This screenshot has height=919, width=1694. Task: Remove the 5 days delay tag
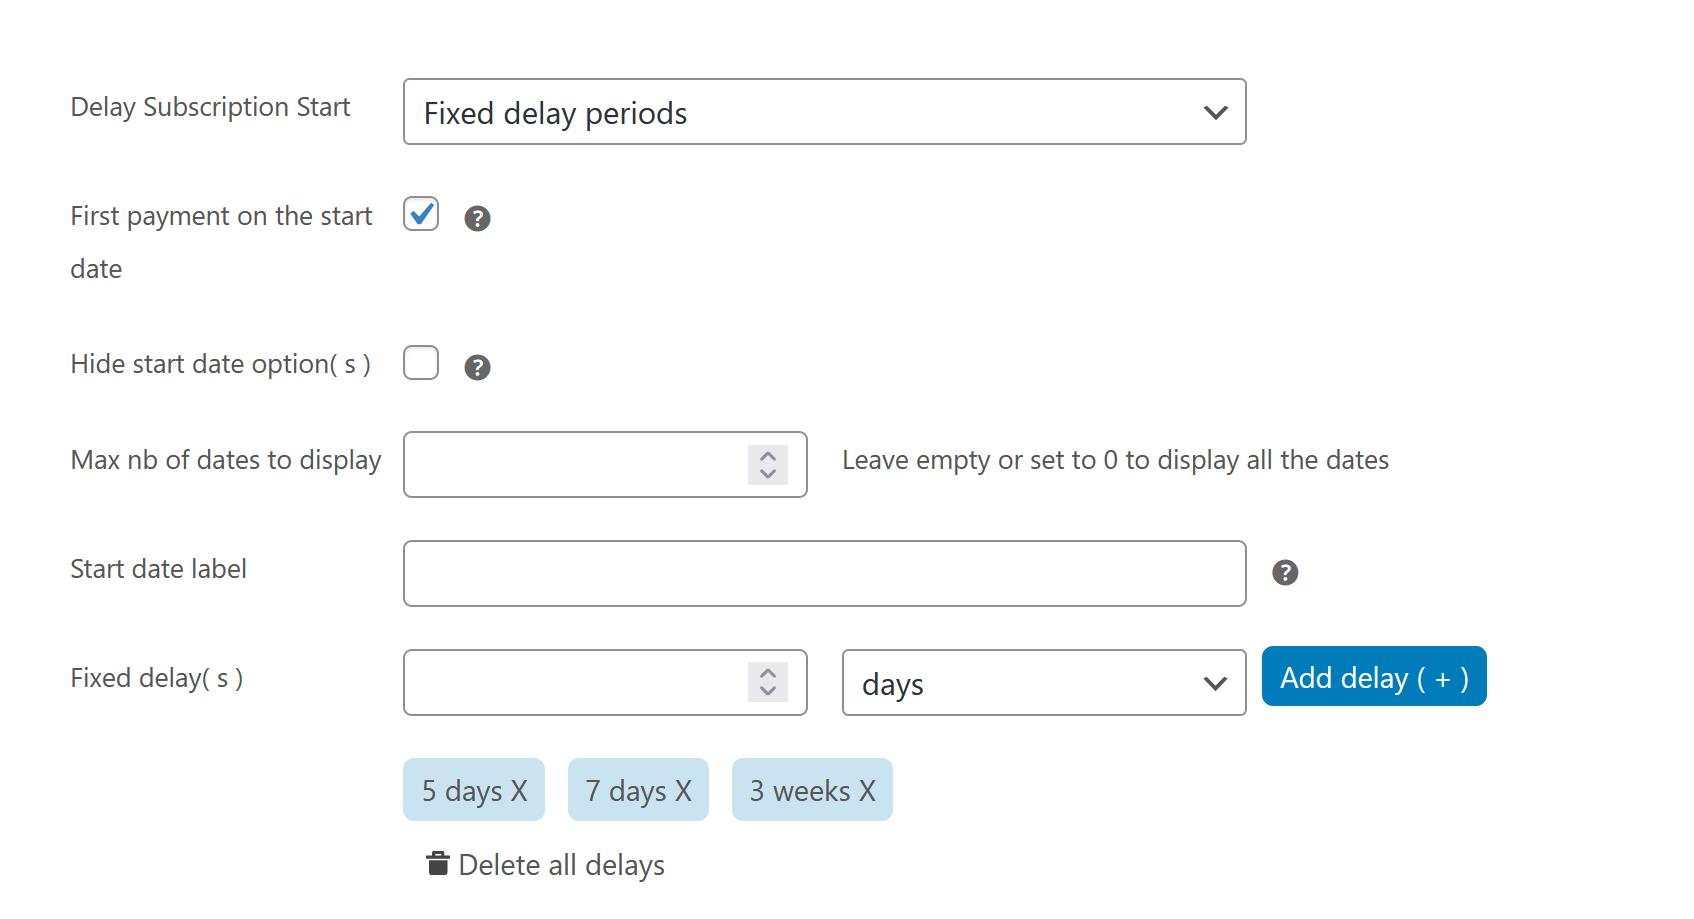[519, 791]
